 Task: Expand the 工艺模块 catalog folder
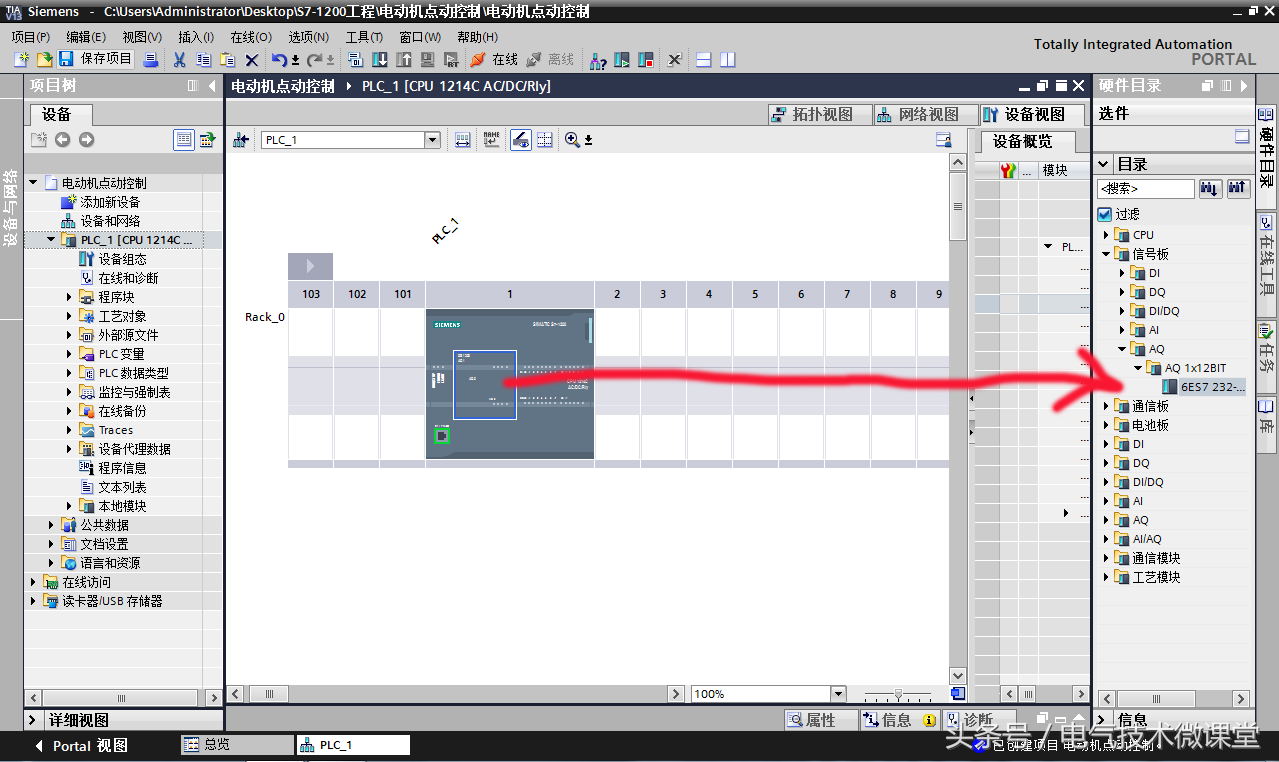(1106, 577)
